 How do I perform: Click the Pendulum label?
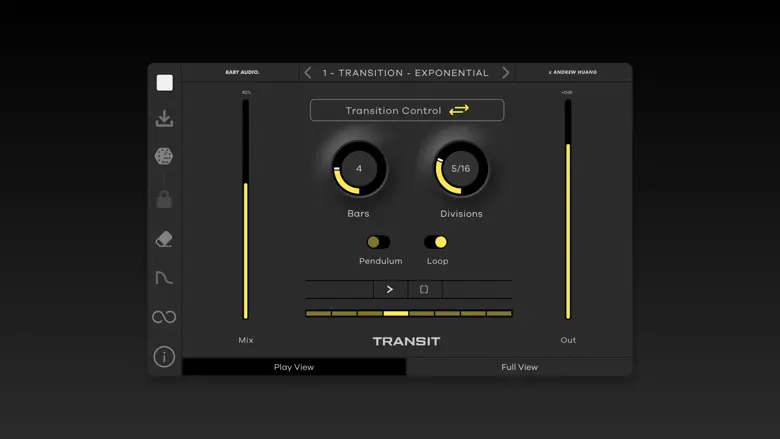coord(381,261)
